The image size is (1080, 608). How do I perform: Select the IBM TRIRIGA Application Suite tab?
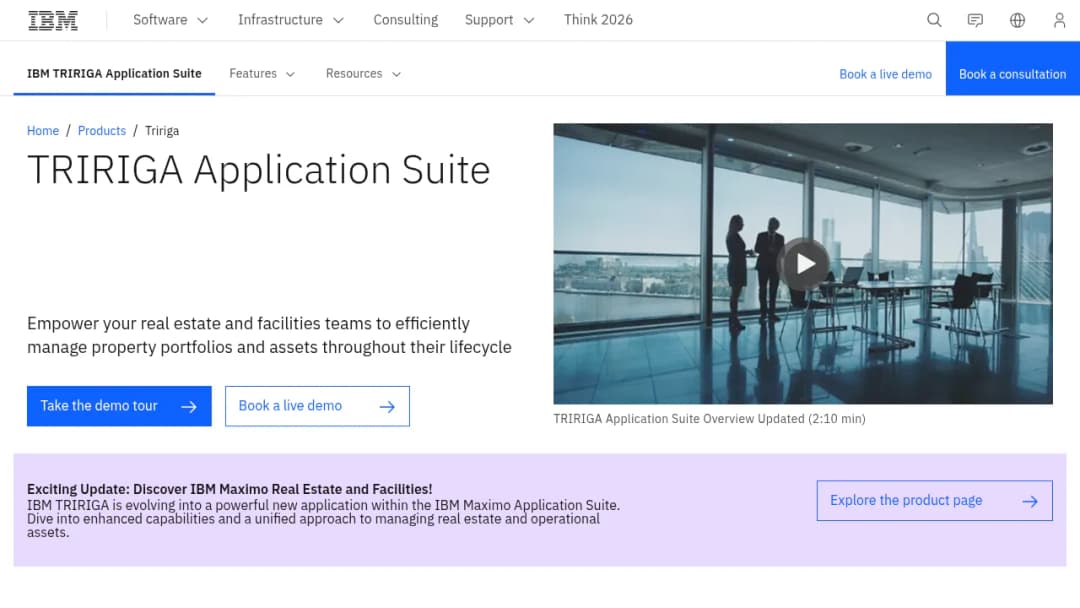click(x=114, y=73)
